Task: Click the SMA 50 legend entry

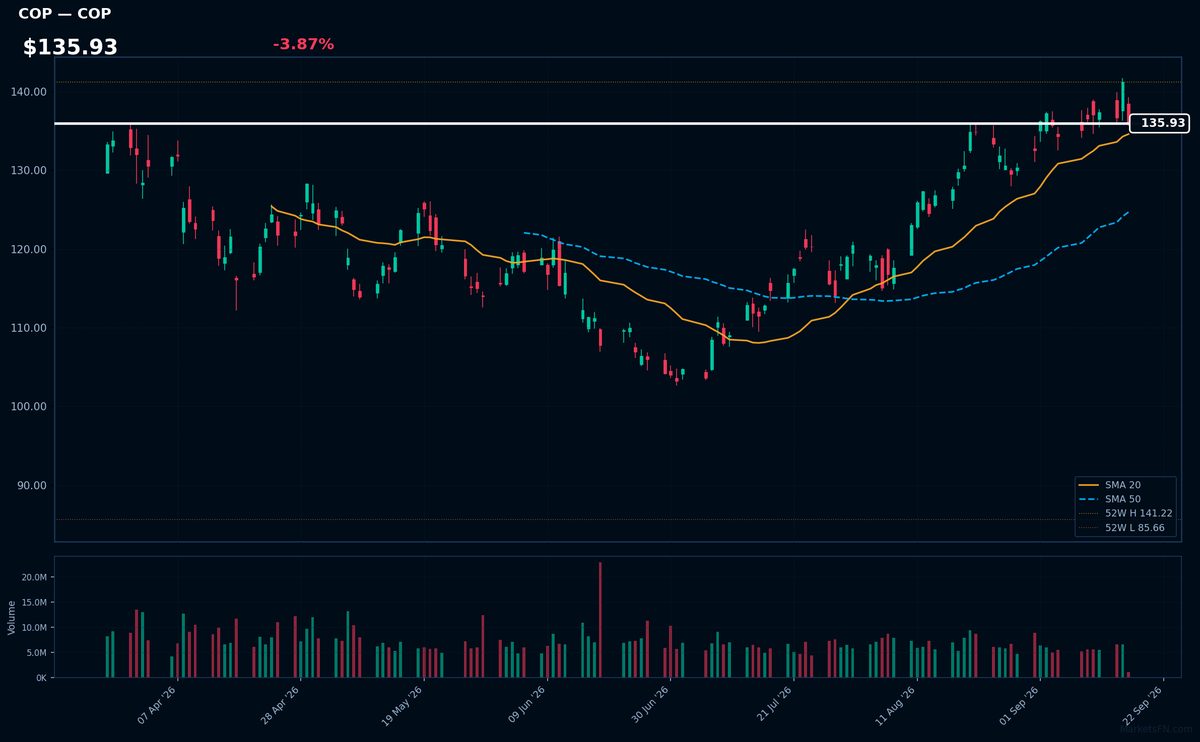Action: click(1111, 498)
